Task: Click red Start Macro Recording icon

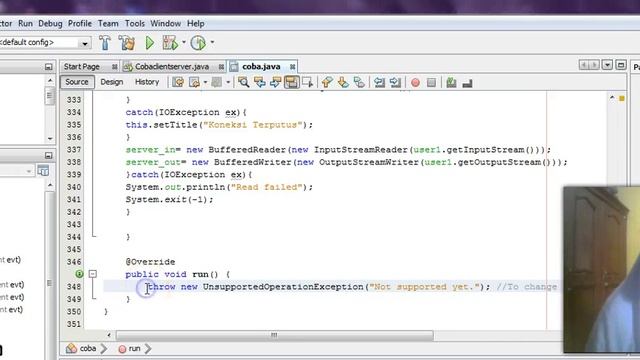Action: click(416, 83)
